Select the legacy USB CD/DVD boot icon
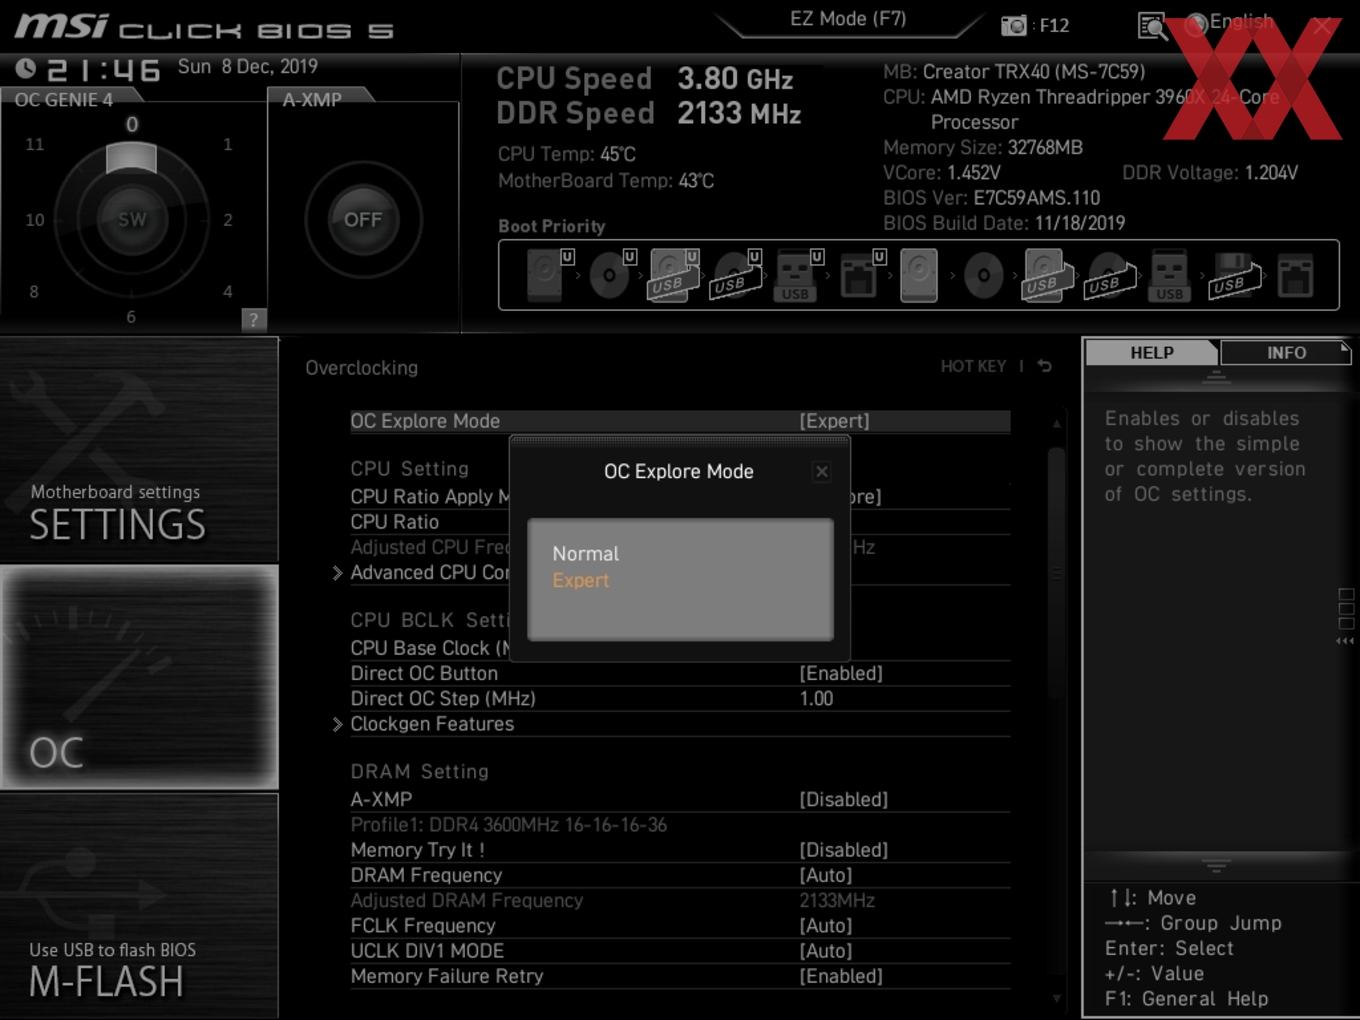The image size is (1360, 1020). coord(1109,275)
